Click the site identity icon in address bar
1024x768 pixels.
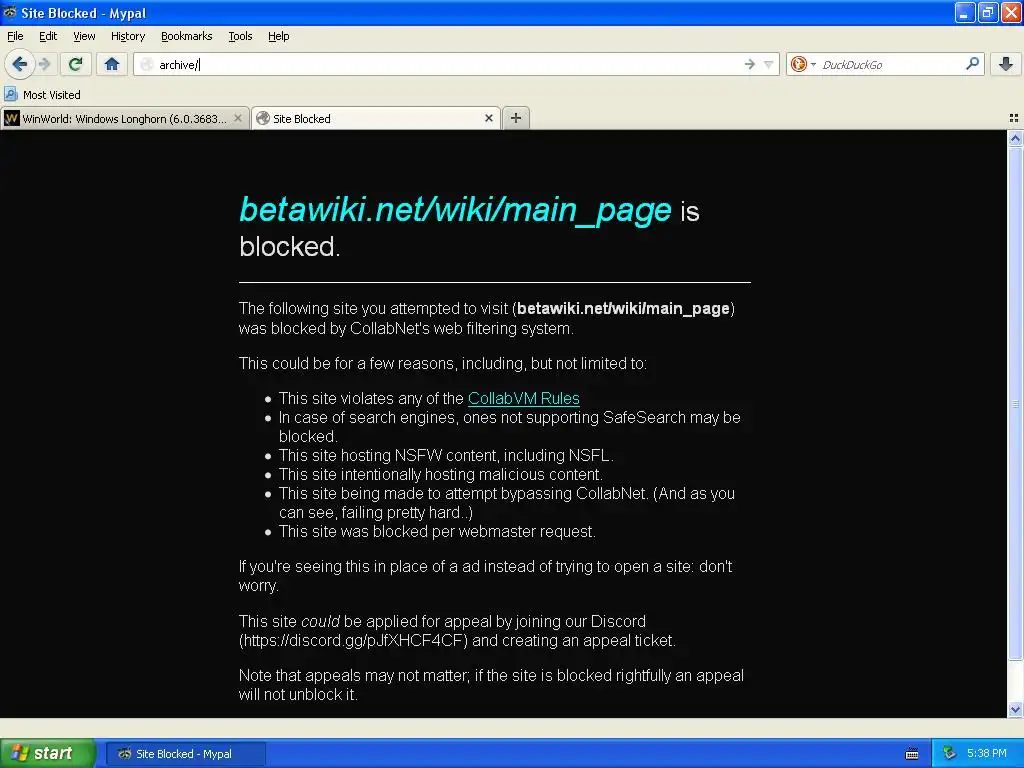click(147, 64)
